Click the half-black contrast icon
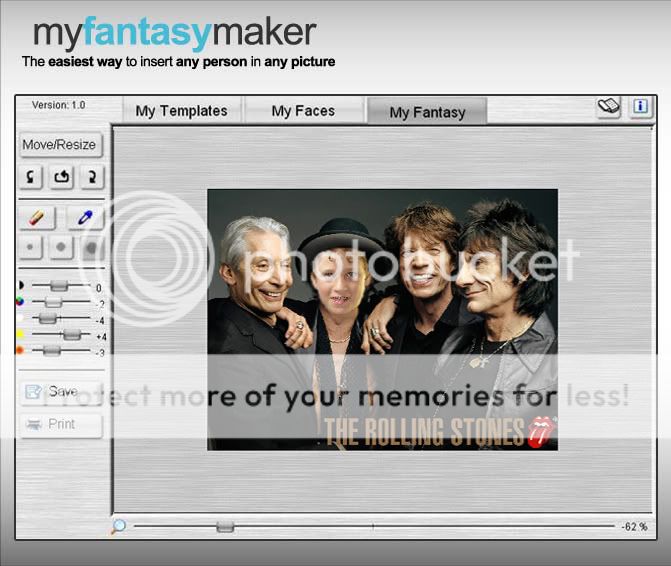The image size is (671, 566). click(21, 285)
